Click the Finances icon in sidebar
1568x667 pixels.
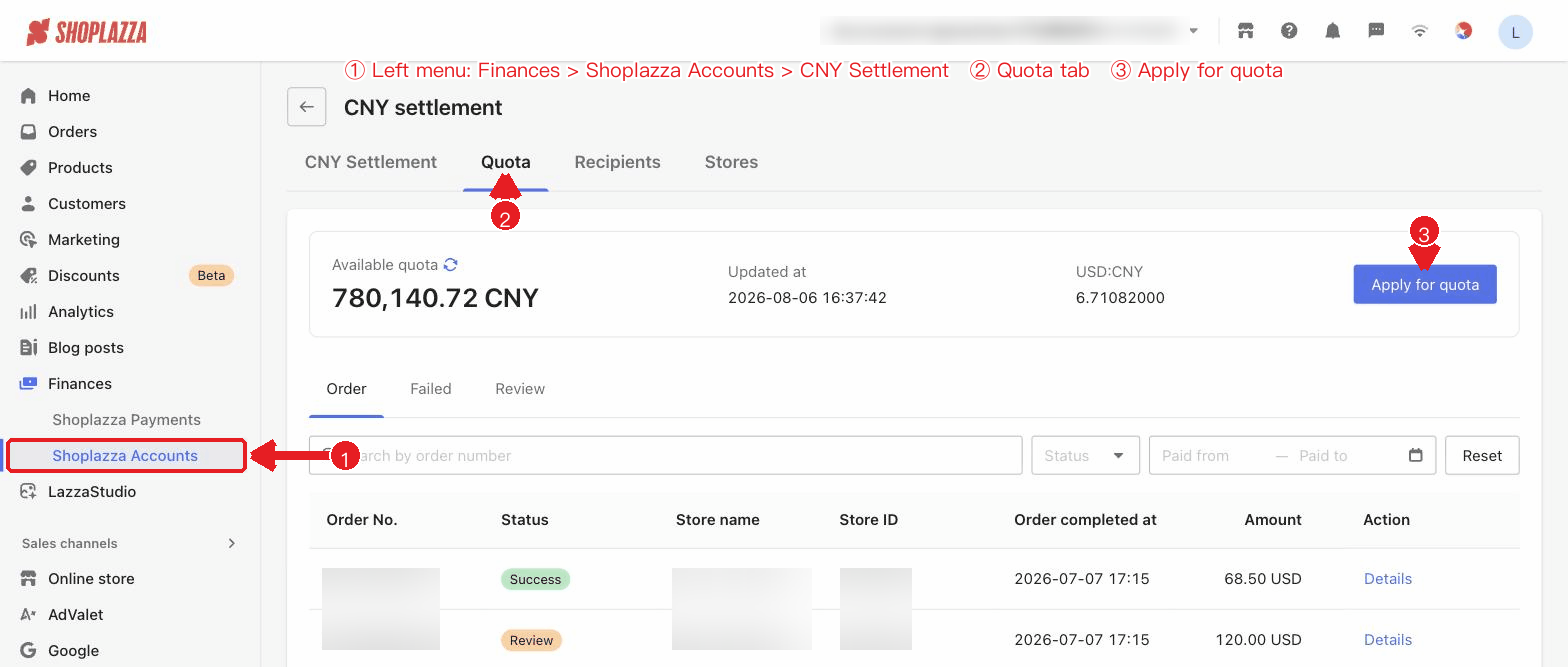coord(29,384)
